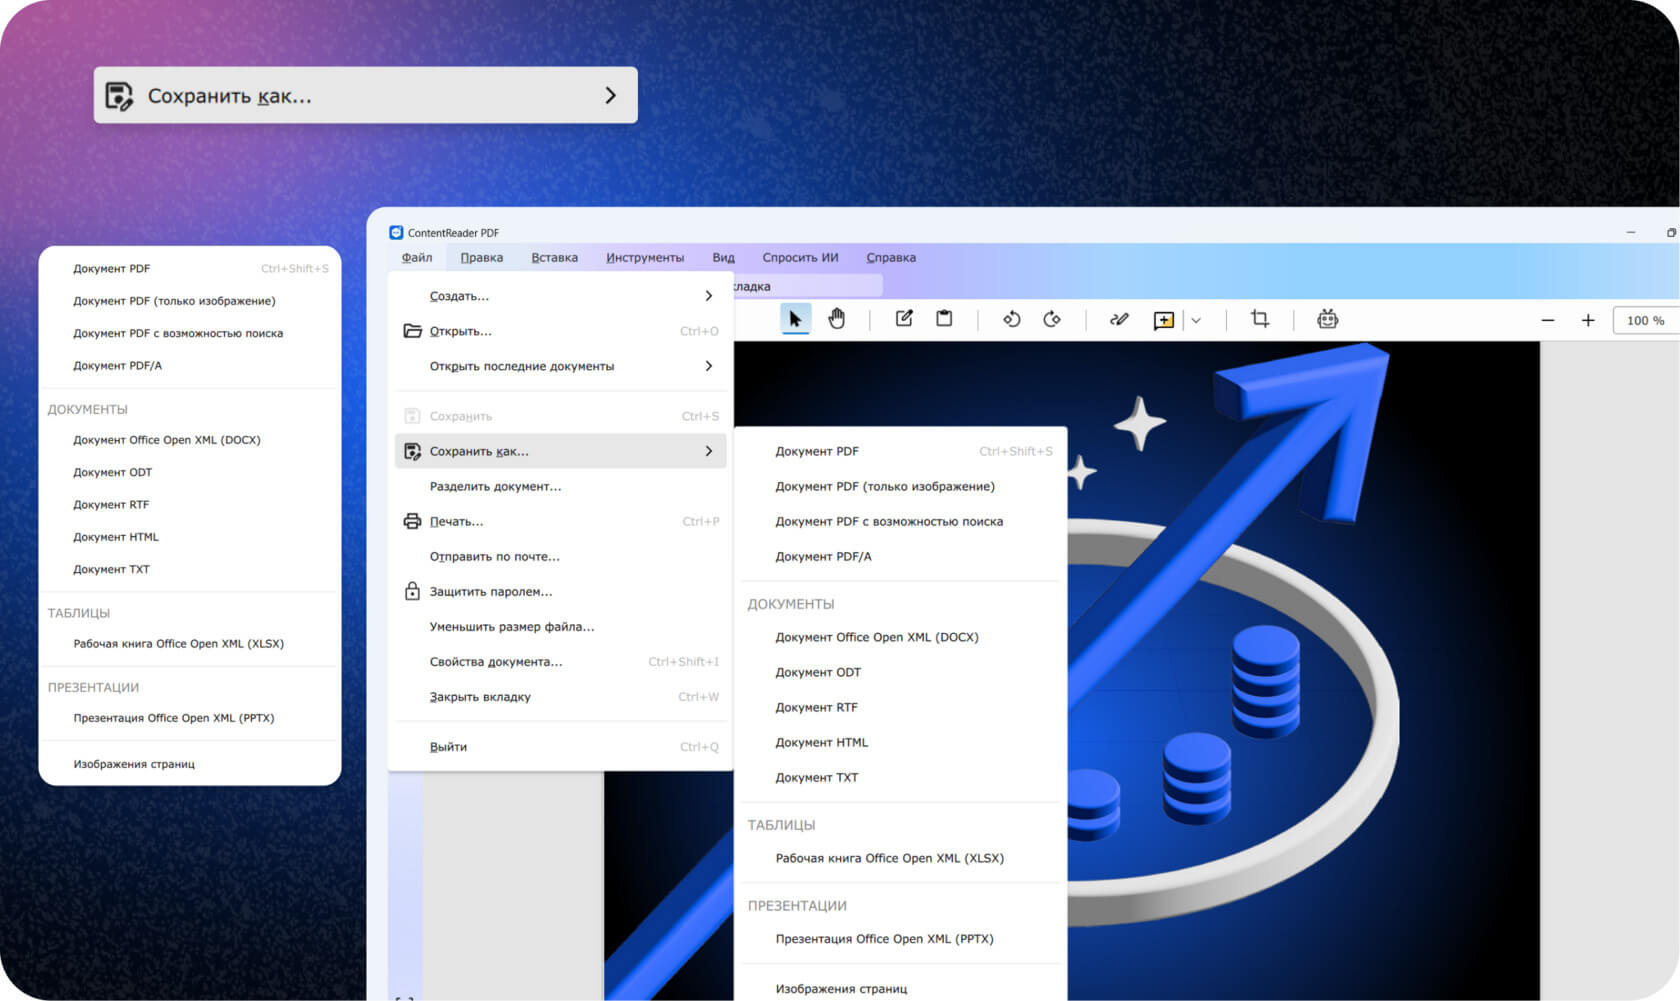1680x1001 pixels.
Task: Click the disabled Сохранить floppy icon
Action: pos(412,416)
